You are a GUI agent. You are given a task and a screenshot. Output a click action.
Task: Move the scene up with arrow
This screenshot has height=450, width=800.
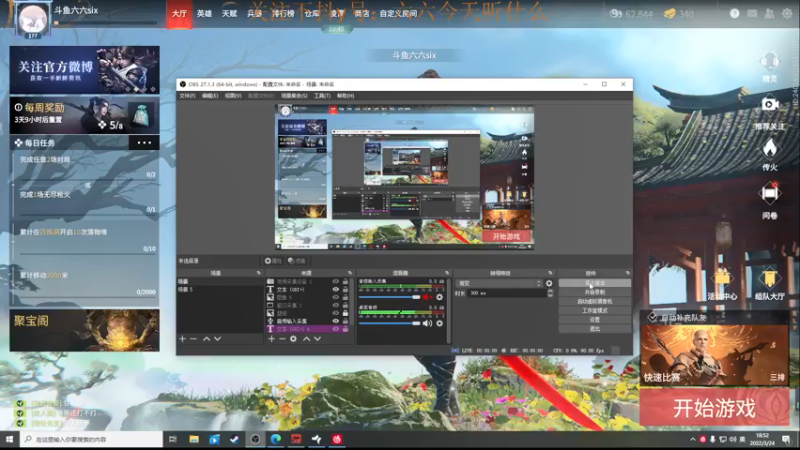[x=207, y=339]
